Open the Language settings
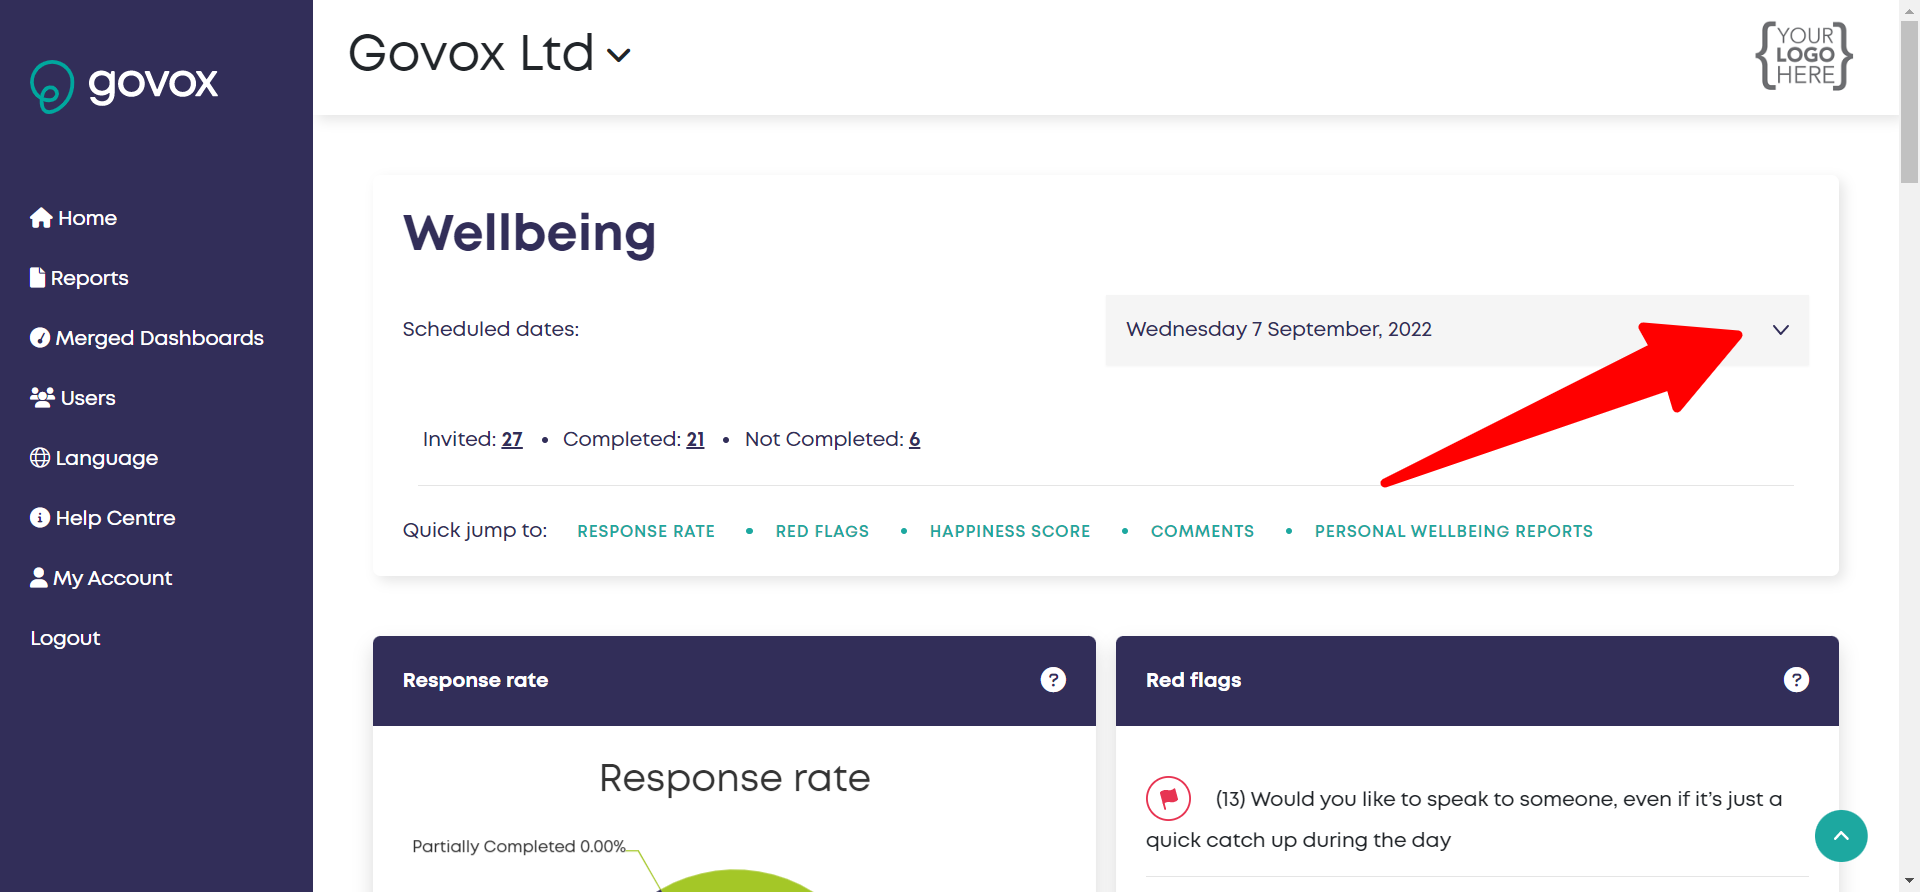The image size is (1920, 892). coord(94,458)
